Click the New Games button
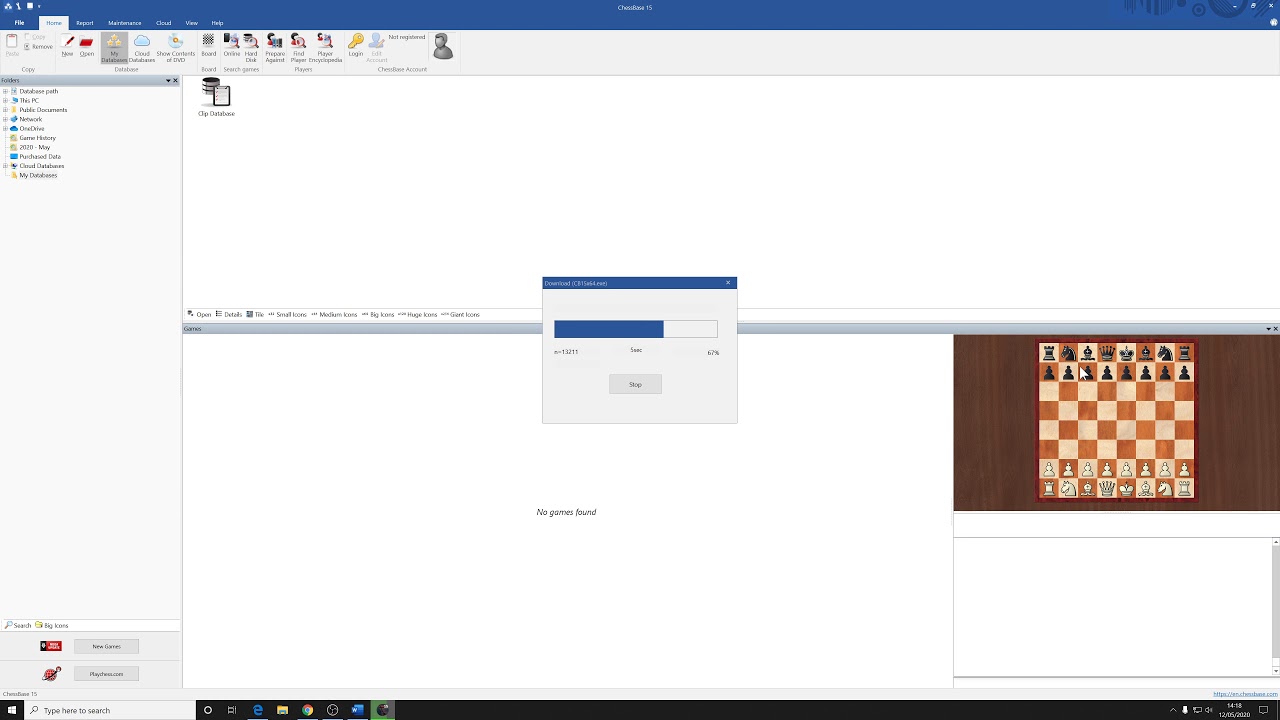This screenshot has height=720, width=1280. [x=106, y=646]
